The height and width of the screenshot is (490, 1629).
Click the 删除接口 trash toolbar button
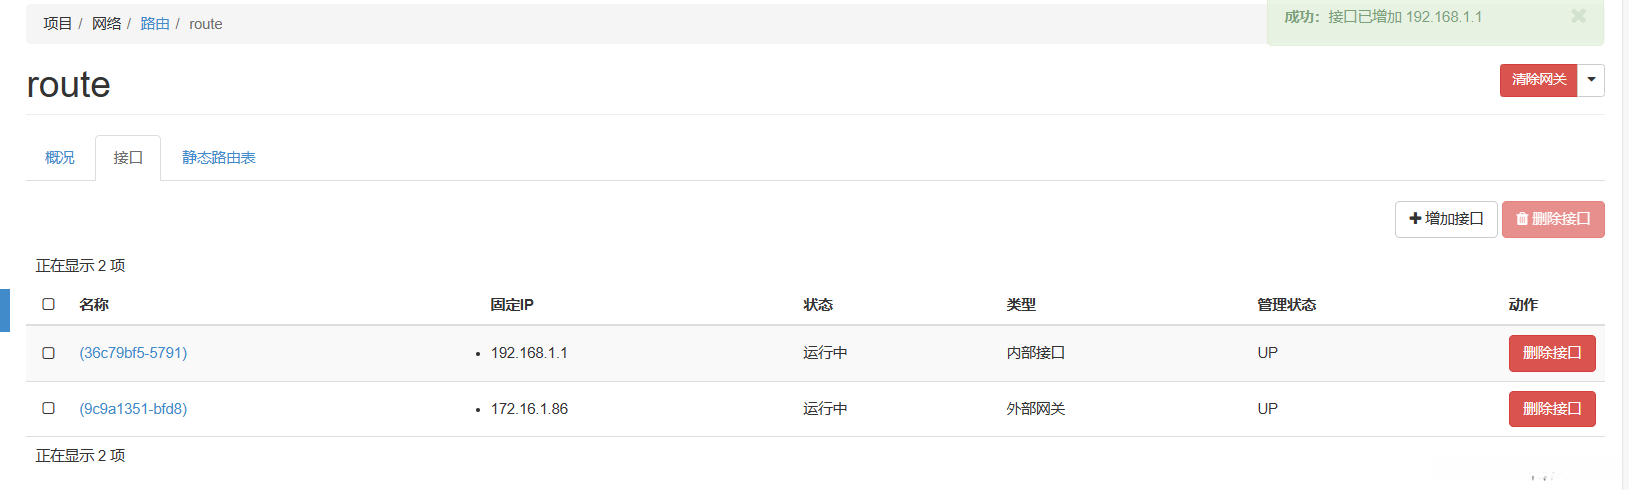[1552, 219]
